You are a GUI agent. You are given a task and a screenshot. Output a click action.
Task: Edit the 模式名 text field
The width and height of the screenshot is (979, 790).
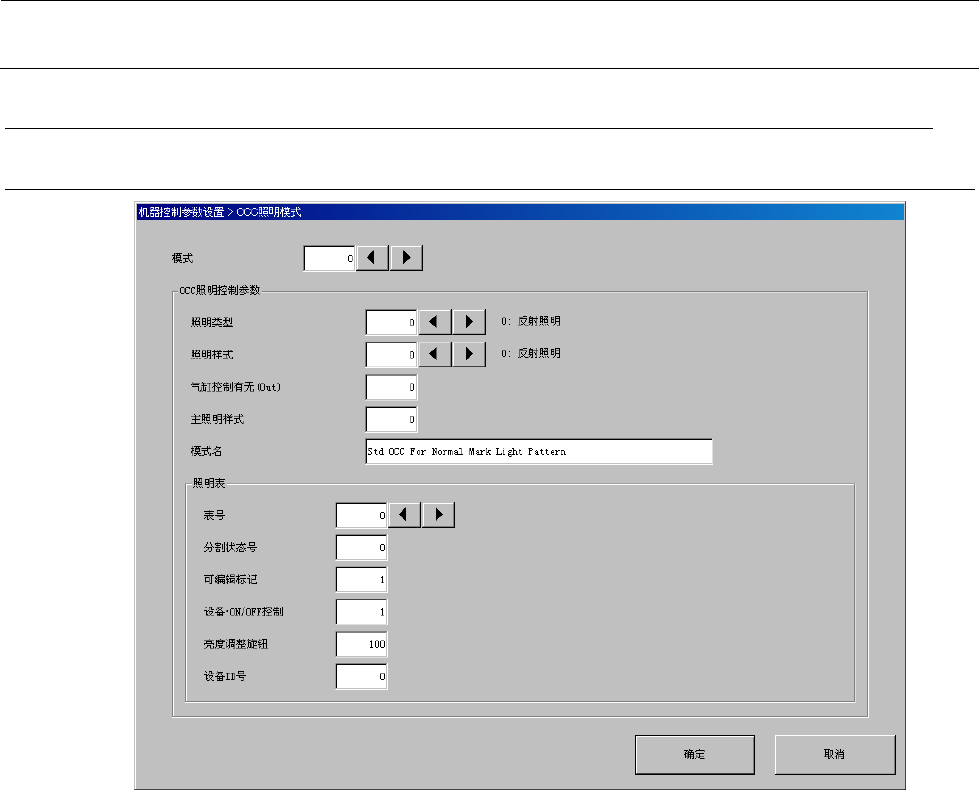point(539,452)
